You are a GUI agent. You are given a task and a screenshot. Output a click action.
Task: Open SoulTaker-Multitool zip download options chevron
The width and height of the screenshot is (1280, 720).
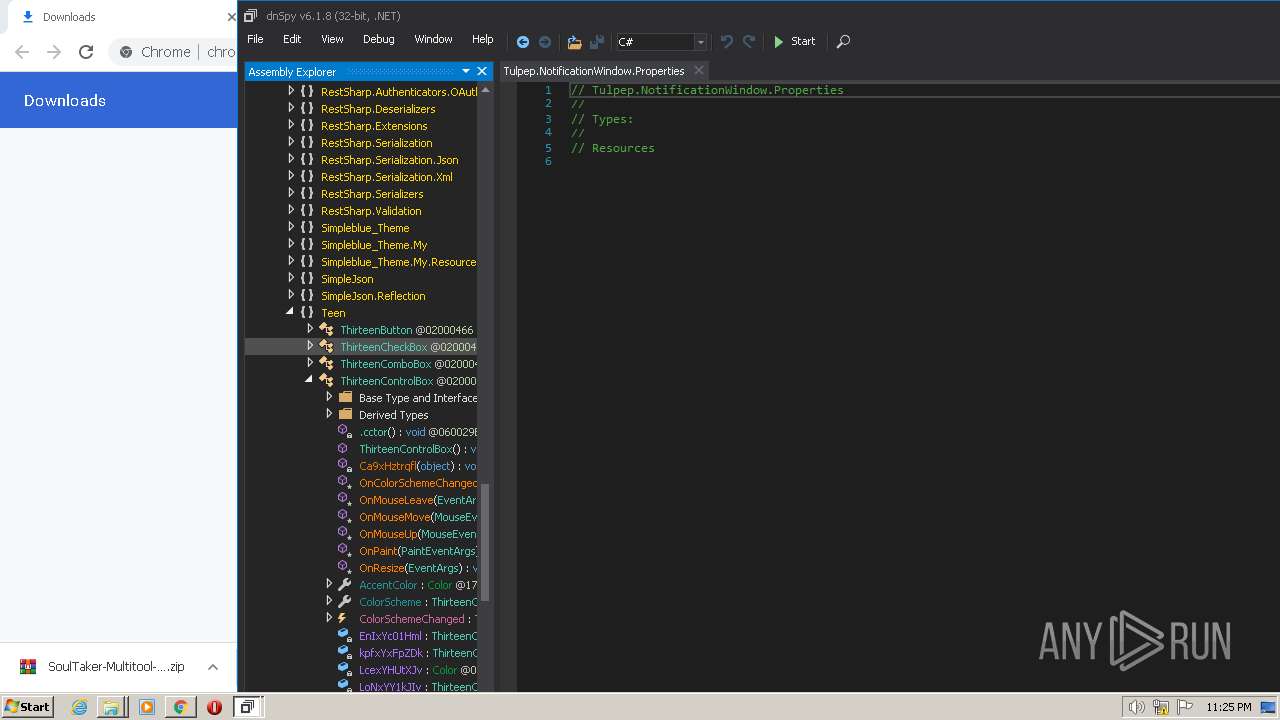(x=213, y=667)
